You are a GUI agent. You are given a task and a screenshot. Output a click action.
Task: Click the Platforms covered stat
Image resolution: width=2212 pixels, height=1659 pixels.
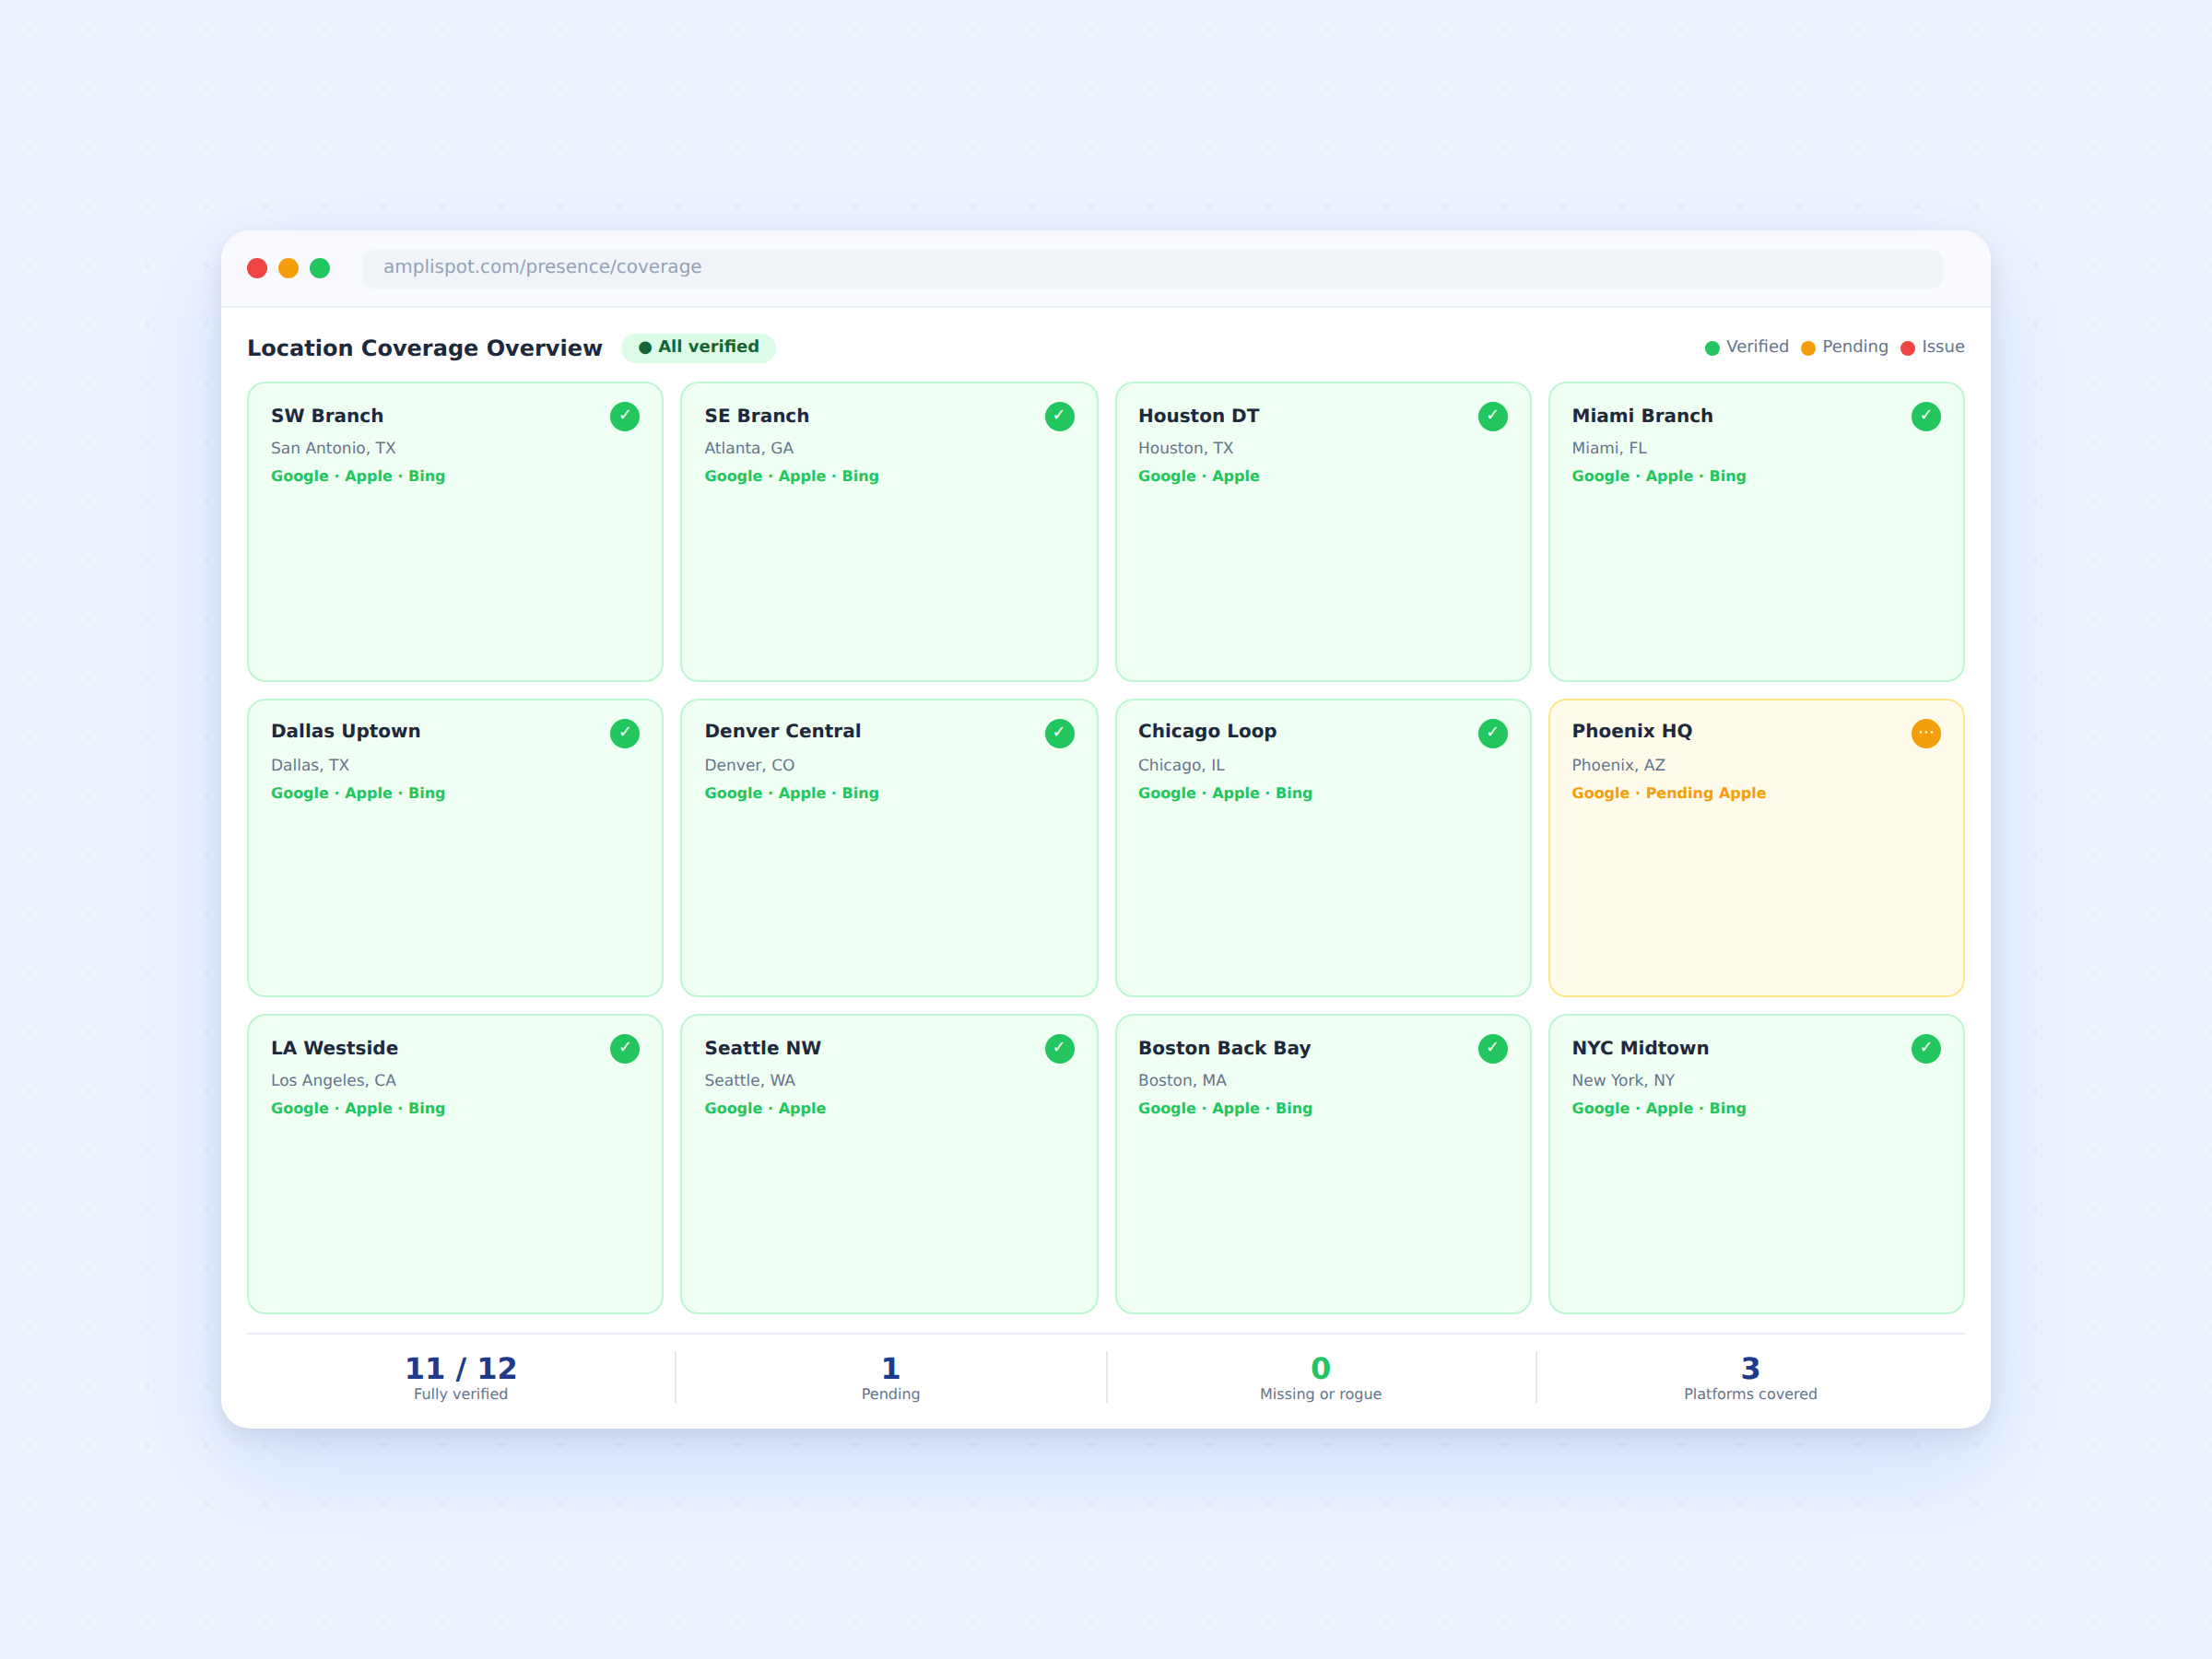pyautogui.click(x=1750, y=1377)
